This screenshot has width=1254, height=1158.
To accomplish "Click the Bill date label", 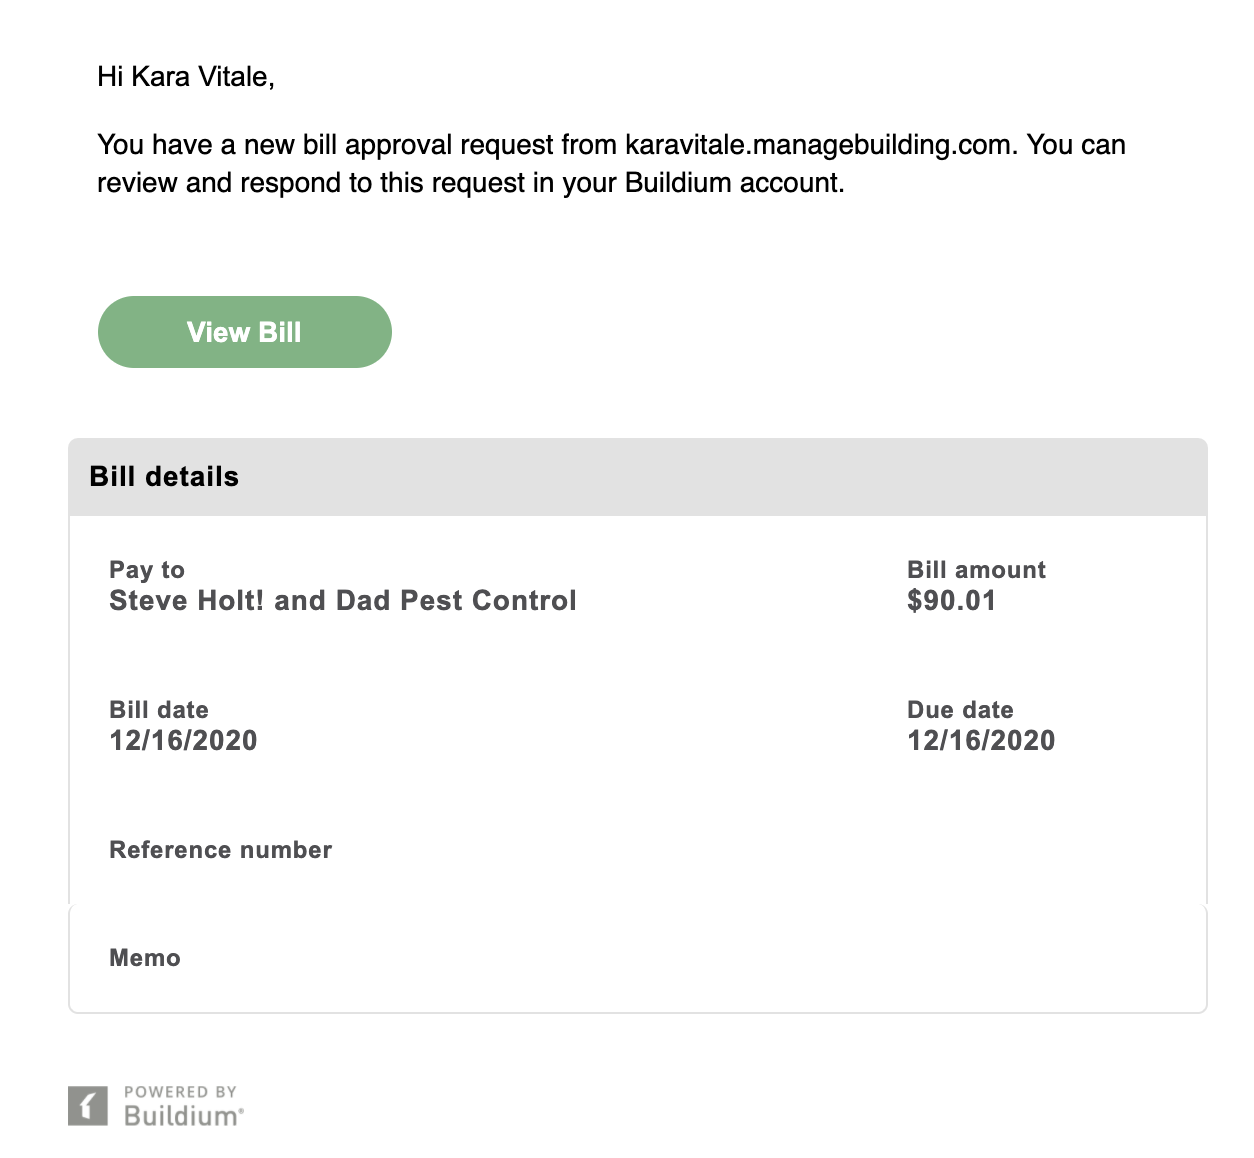I will (159, 710).
